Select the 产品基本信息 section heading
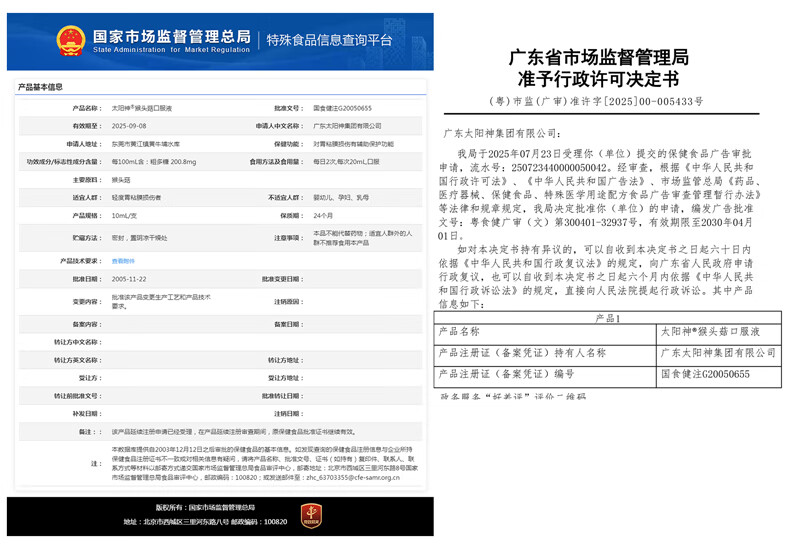The height and width of the screenshot is (549, 790). [40, 87]
